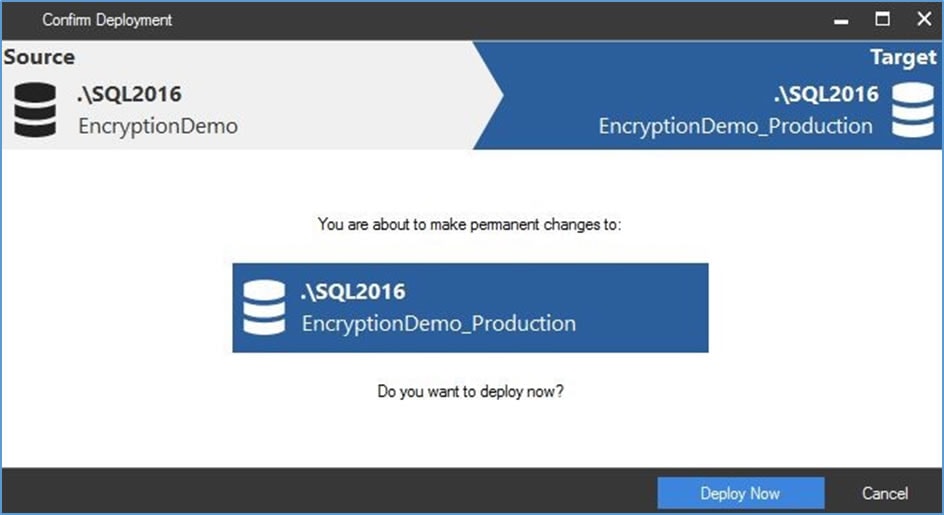The height and width of the screenshot is (515, 944).
Task: Click the permanent changes warning text
Action: click(470, 225)
